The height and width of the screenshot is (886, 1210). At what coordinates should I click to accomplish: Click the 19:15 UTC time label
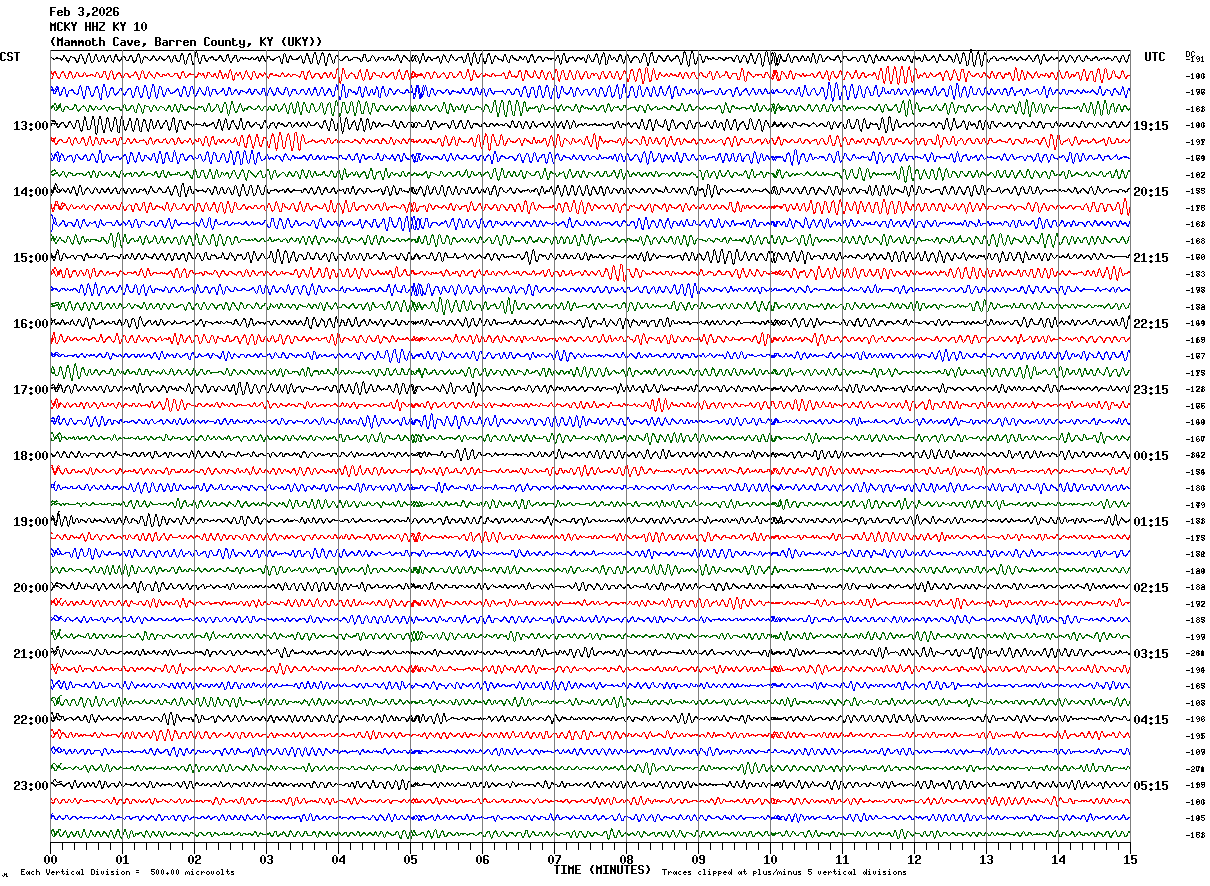point(1150,126)
